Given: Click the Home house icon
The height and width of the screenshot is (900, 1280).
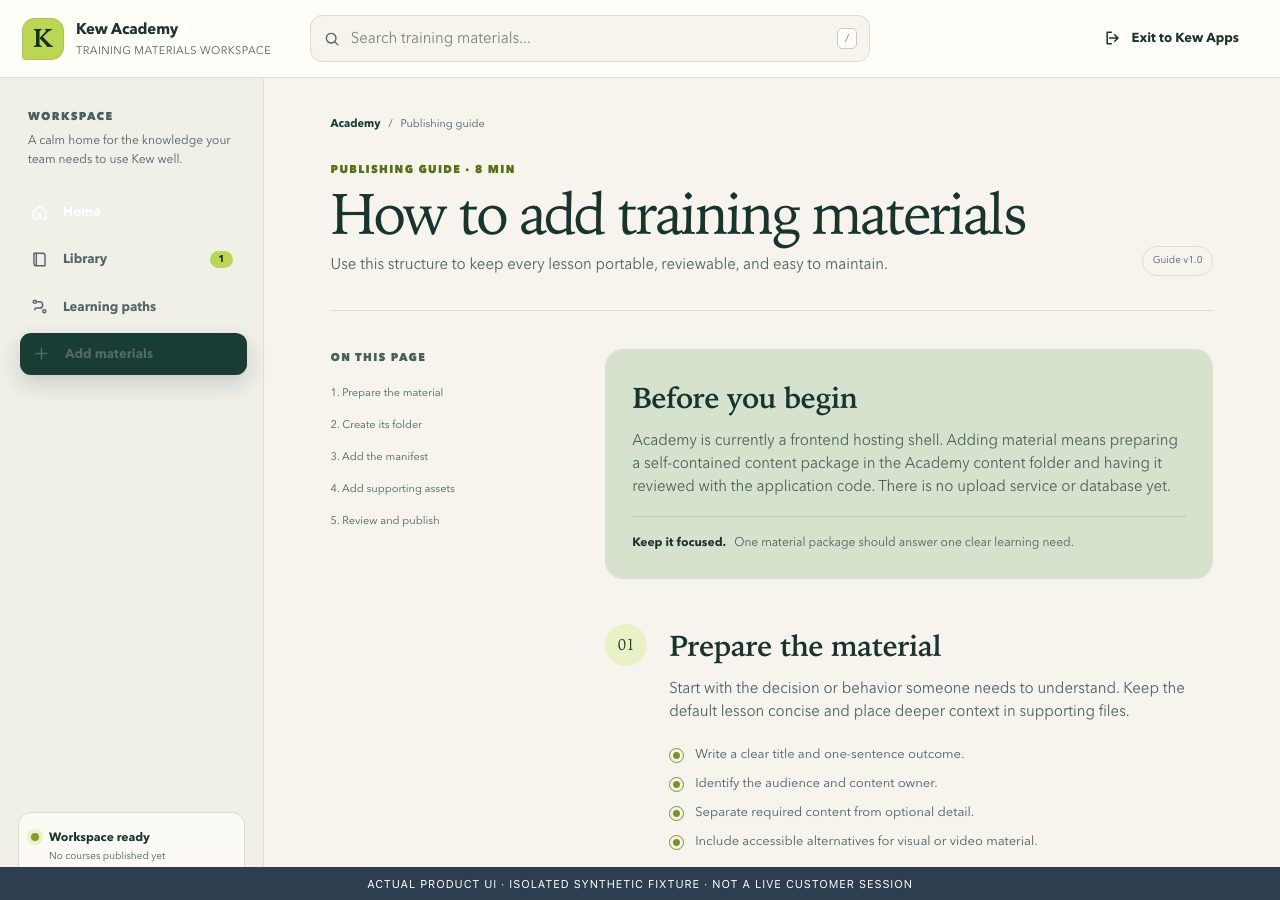Looking at the screenshot, I should [x=40, y=212].
